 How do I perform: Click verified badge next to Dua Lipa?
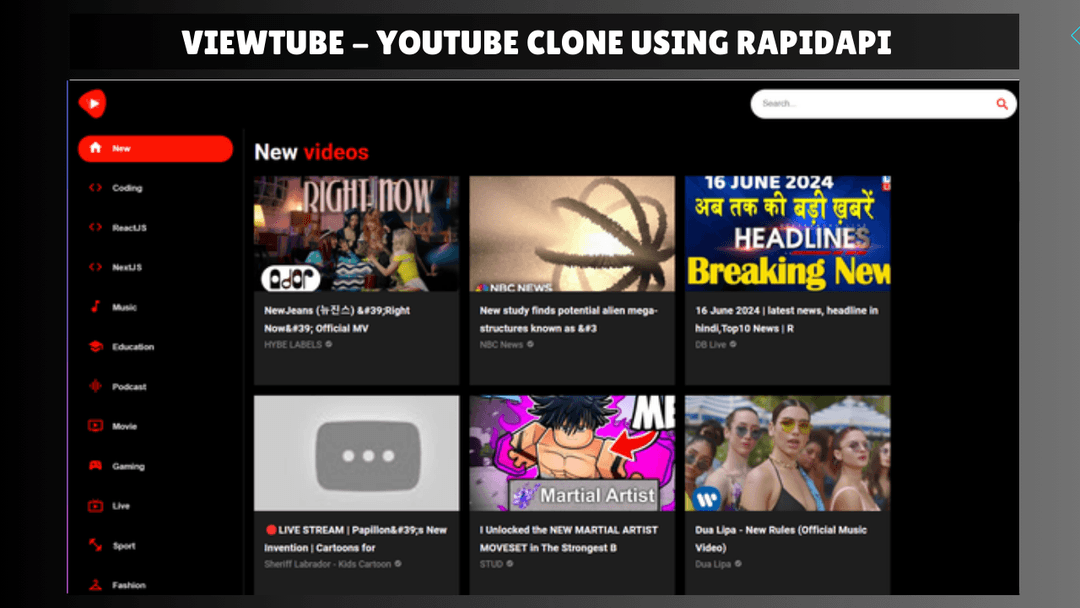[x=738, y=564]
